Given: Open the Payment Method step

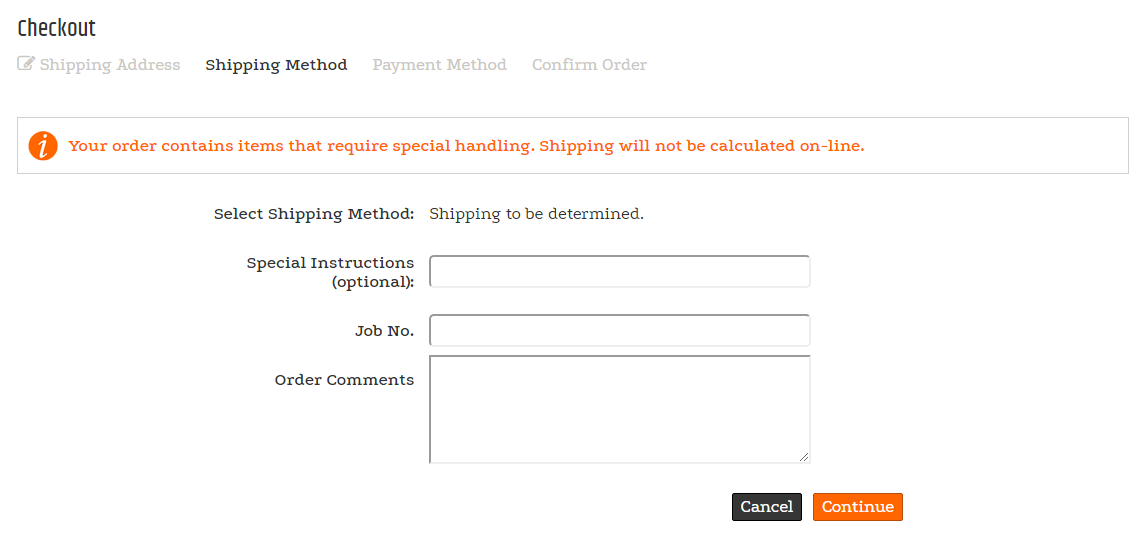Looking at the screenshot, I should click(439, 65).
